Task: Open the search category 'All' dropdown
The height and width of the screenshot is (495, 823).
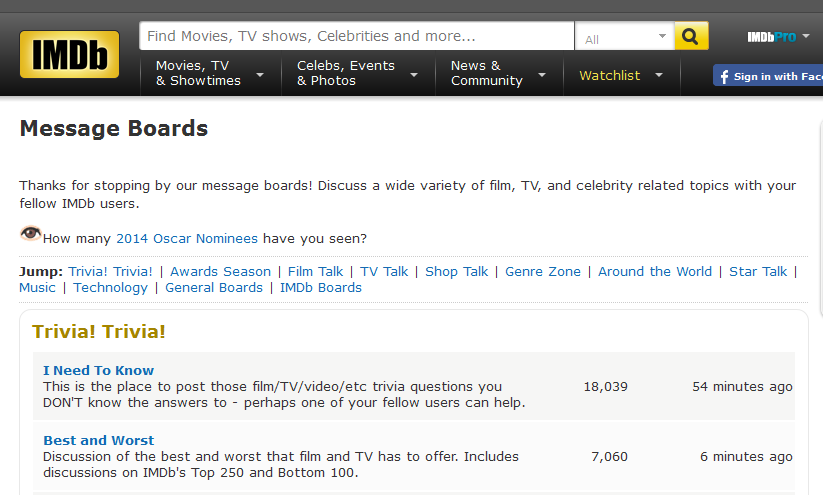Action: pos(625,38)
